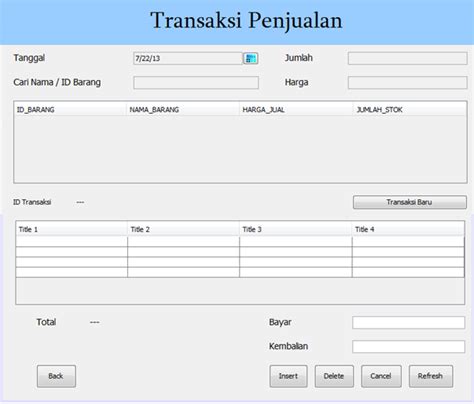Click the Transaksi Penjualan heading
This screenshot has width=474, height=404.
[x=246, y=21]
